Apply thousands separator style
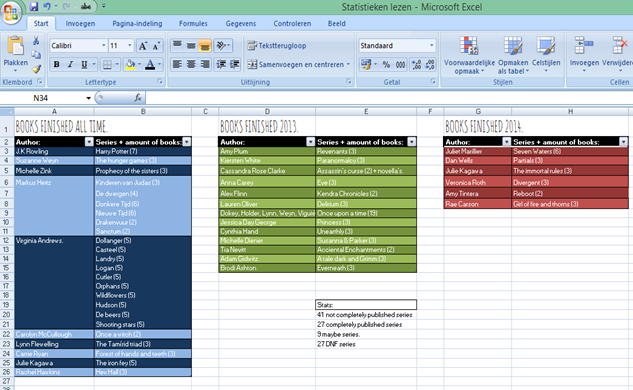The width and height of the screenshot is (633, 390). tap(400, 65)
